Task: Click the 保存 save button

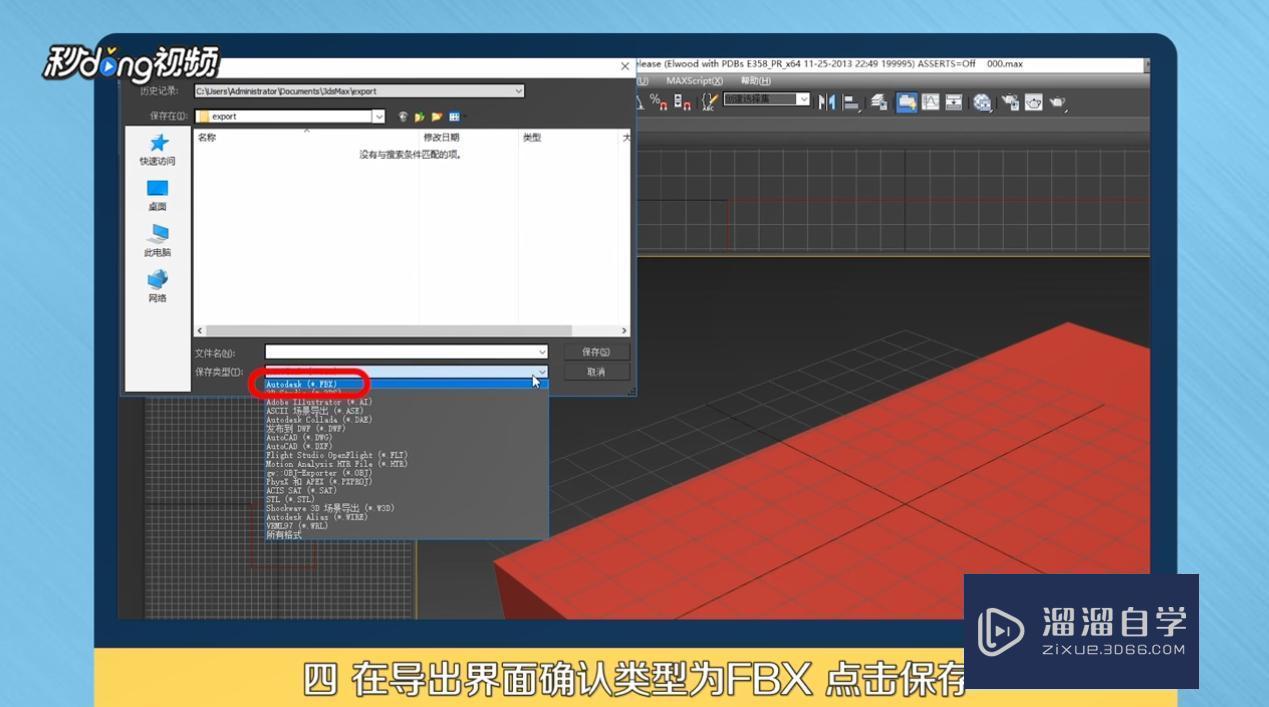Action: pyautogui.click(x=595, y=351)
